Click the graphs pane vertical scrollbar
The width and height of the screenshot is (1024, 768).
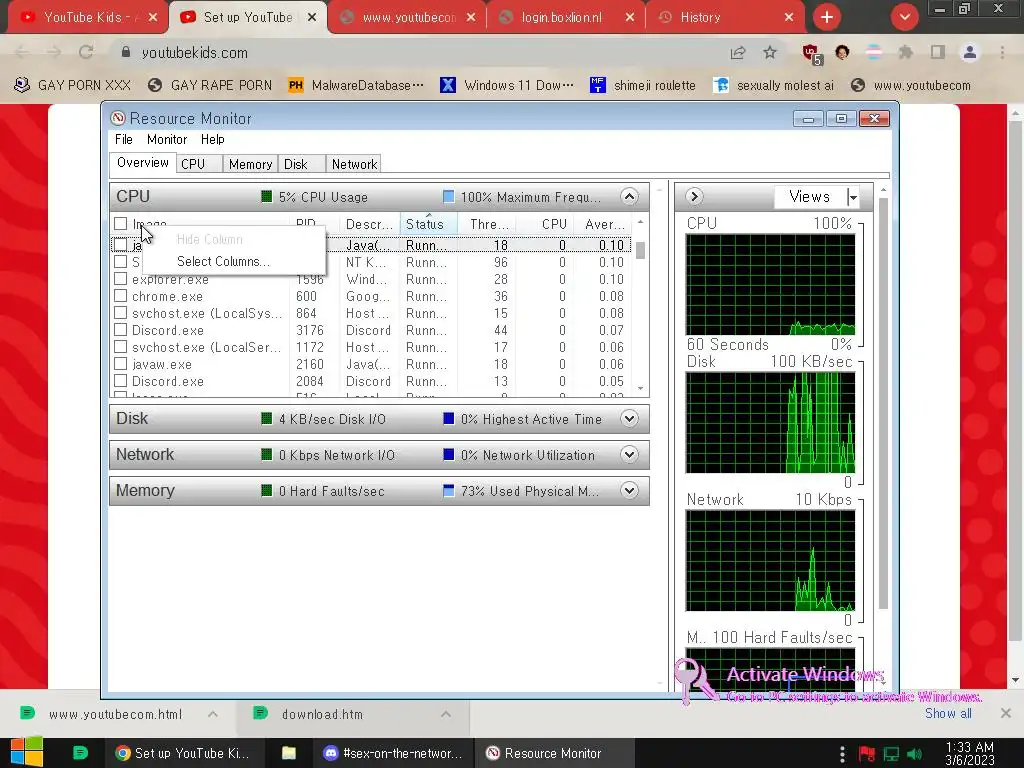(883, 402)
